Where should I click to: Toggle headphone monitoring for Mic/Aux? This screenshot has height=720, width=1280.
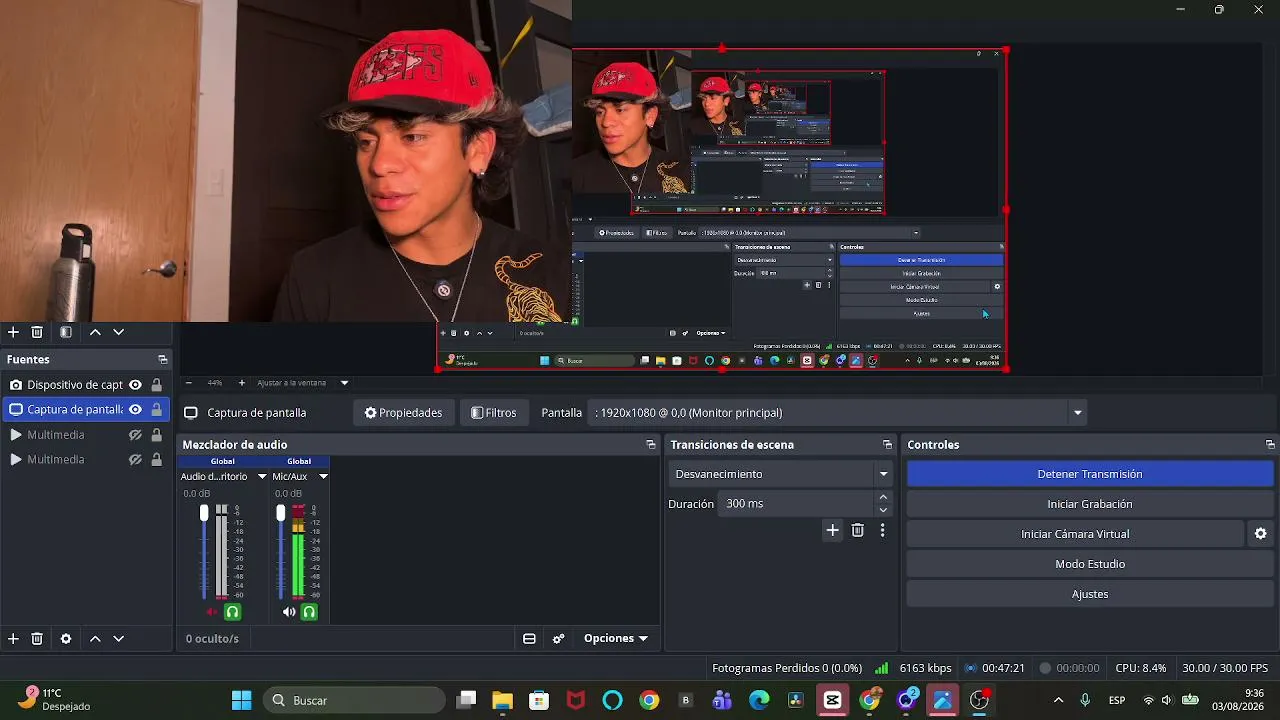pyautogui.click(x=309, y=612)
